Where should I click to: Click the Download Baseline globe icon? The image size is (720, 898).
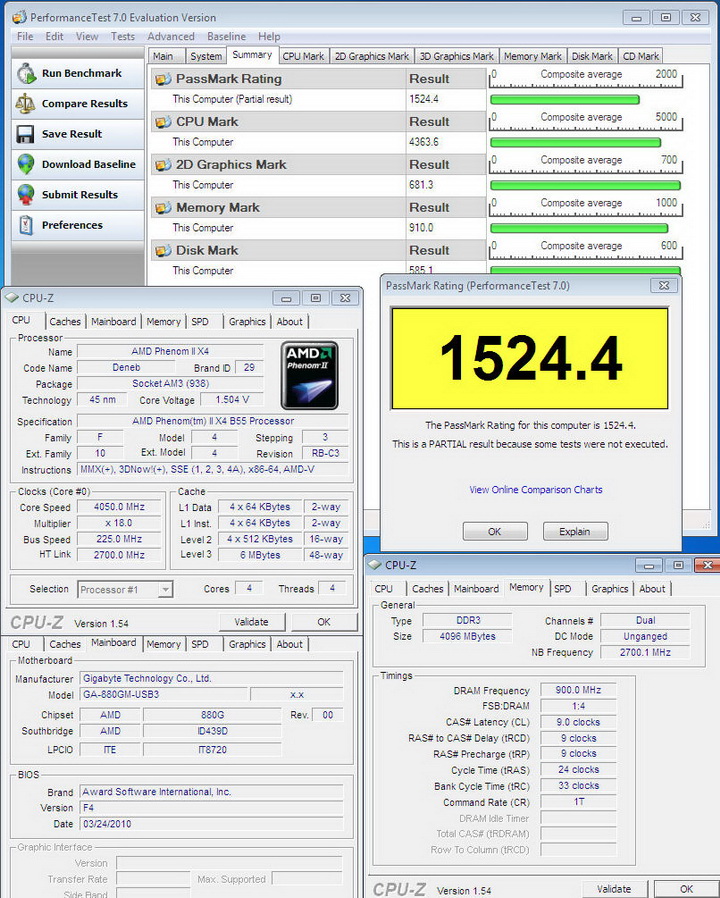(26, 164)
